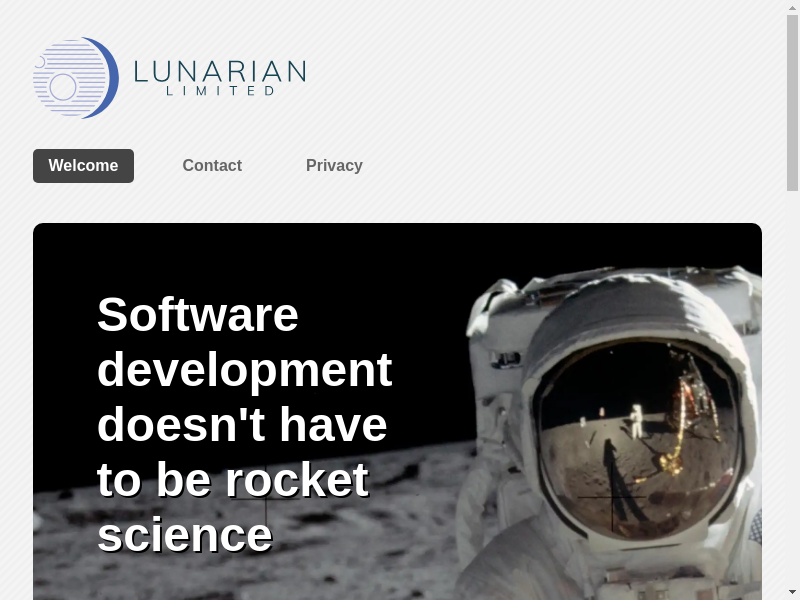800x600 pixels.
Task: Go to the Privacy page
Action: point(334,166)
